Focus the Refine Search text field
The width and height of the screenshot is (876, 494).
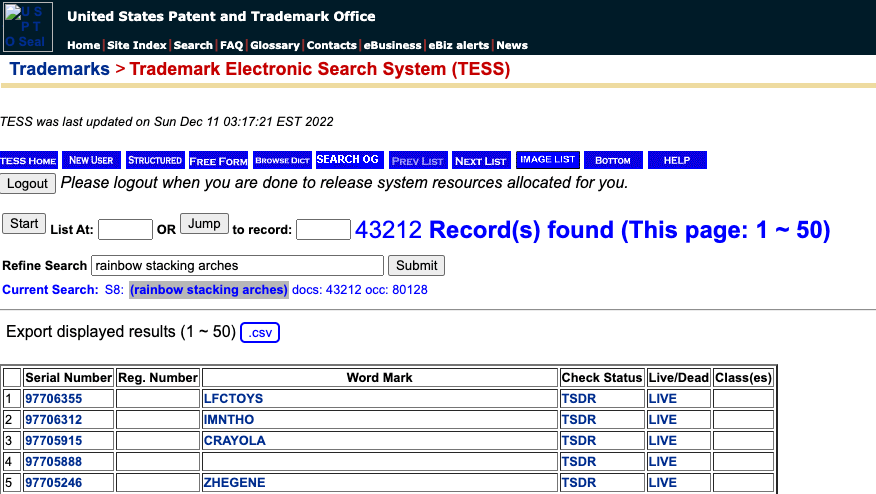(237, 266)
